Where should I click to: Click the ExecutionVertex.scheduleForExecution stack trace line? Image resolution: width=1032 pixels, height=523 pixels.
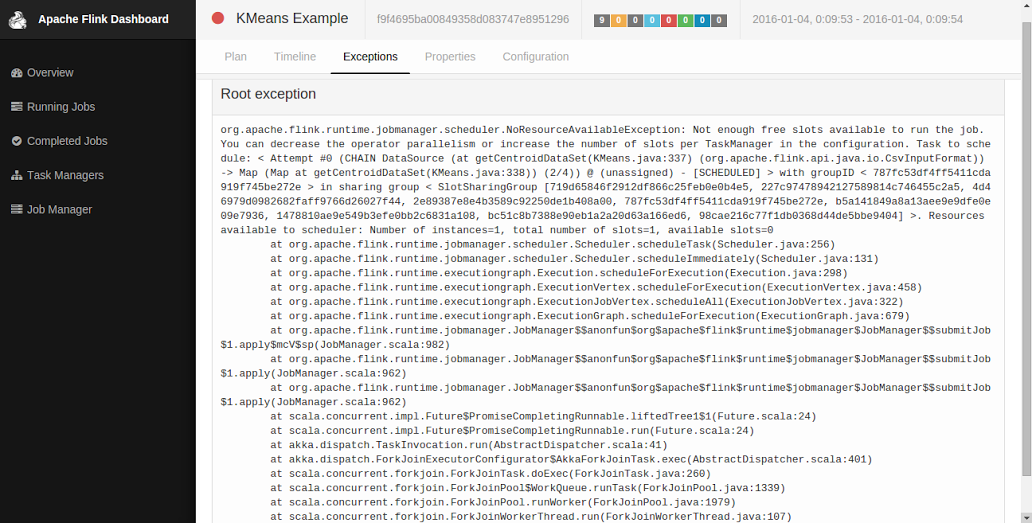(596, 288)
